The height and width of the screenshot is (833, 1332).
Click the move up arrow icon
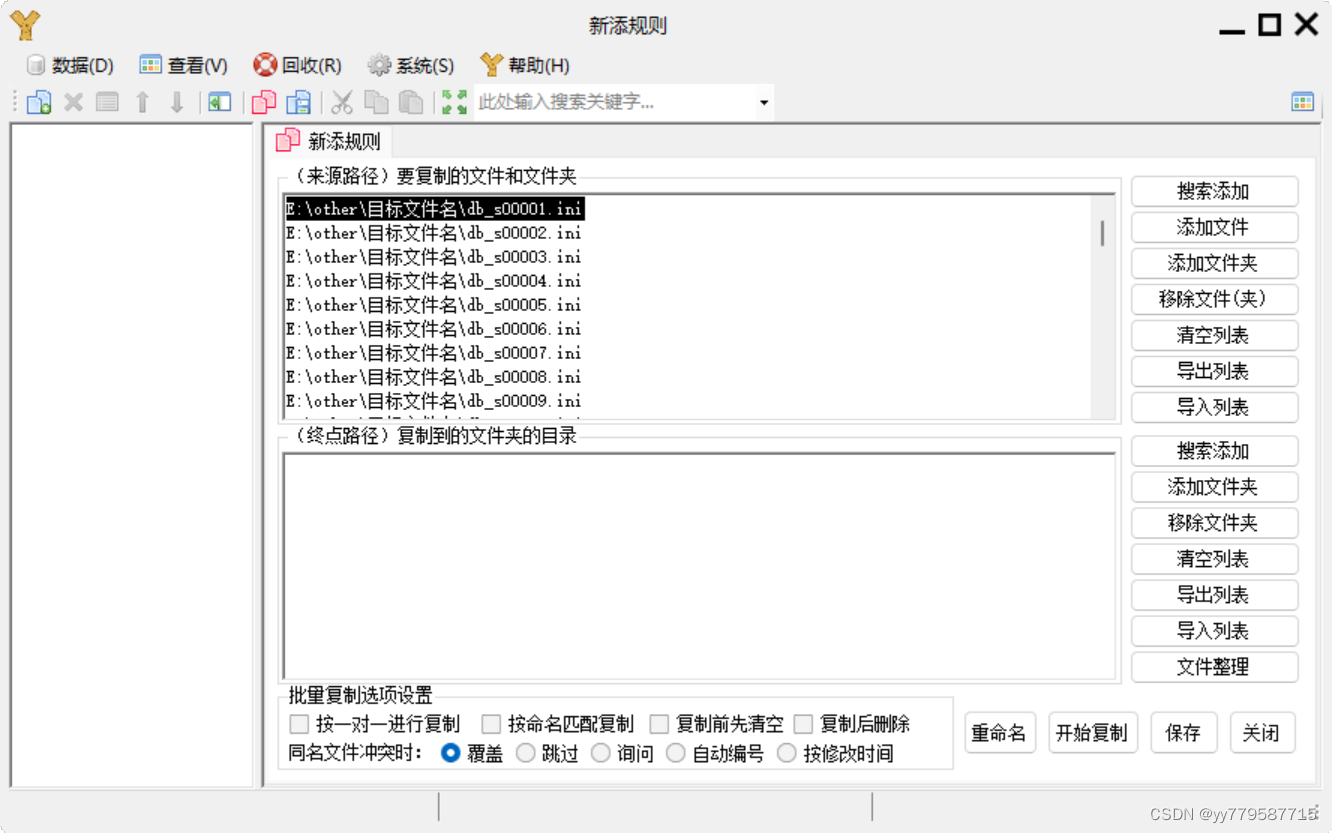[142, 102]
